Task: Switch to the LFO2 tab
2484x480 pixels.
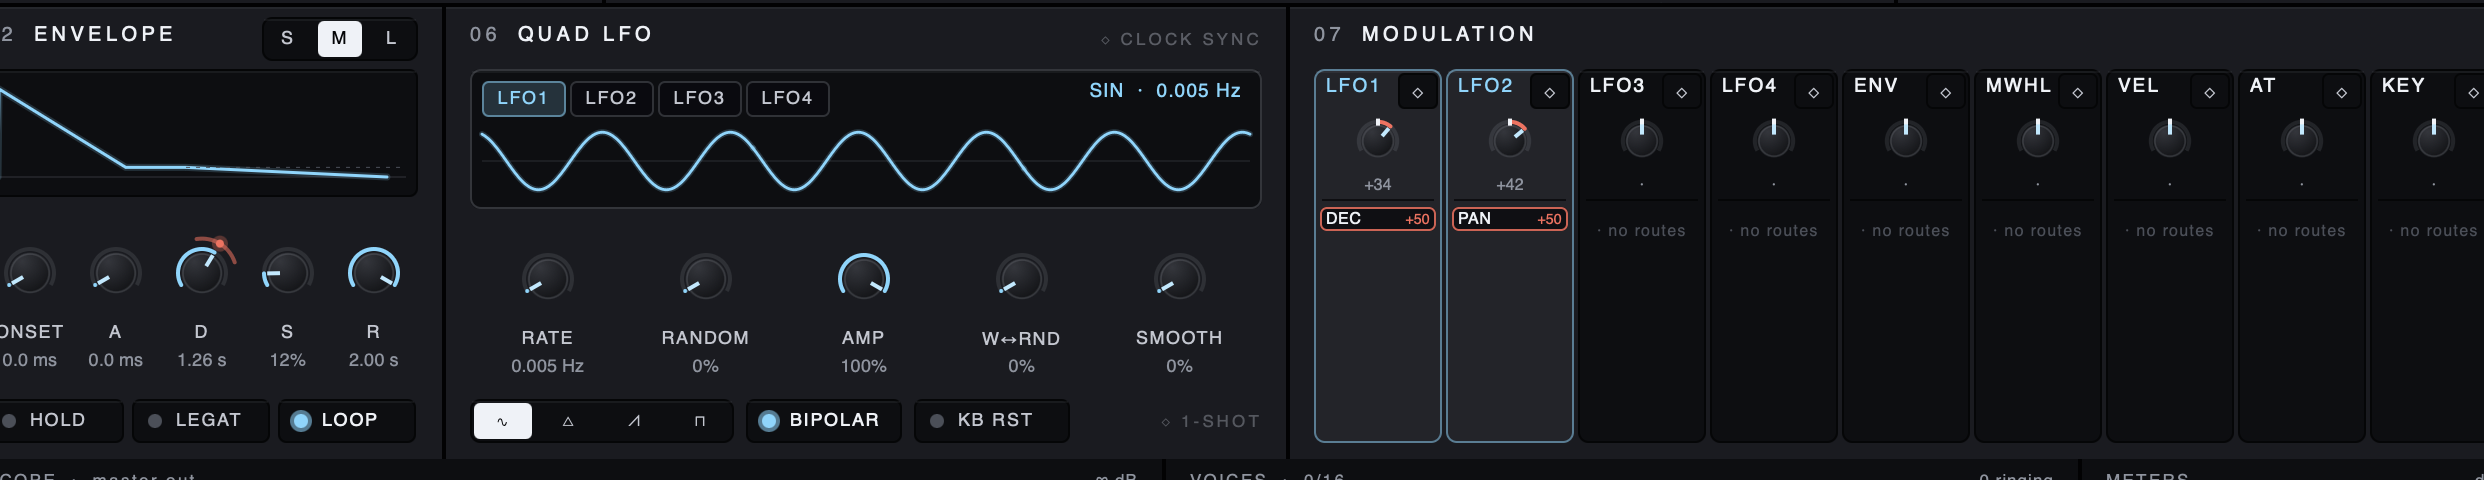Action: (611, 98)
